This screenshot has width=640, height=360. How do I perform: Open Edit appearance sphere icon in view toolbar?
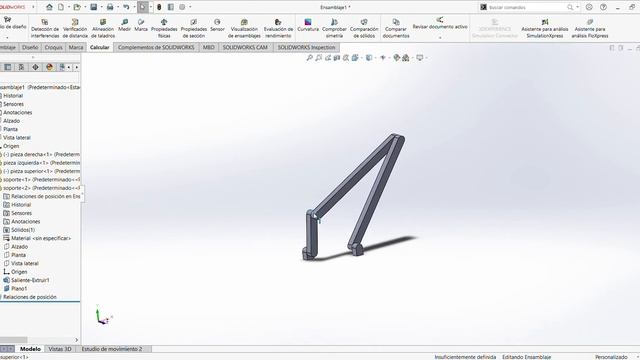(x=396, y=58)
